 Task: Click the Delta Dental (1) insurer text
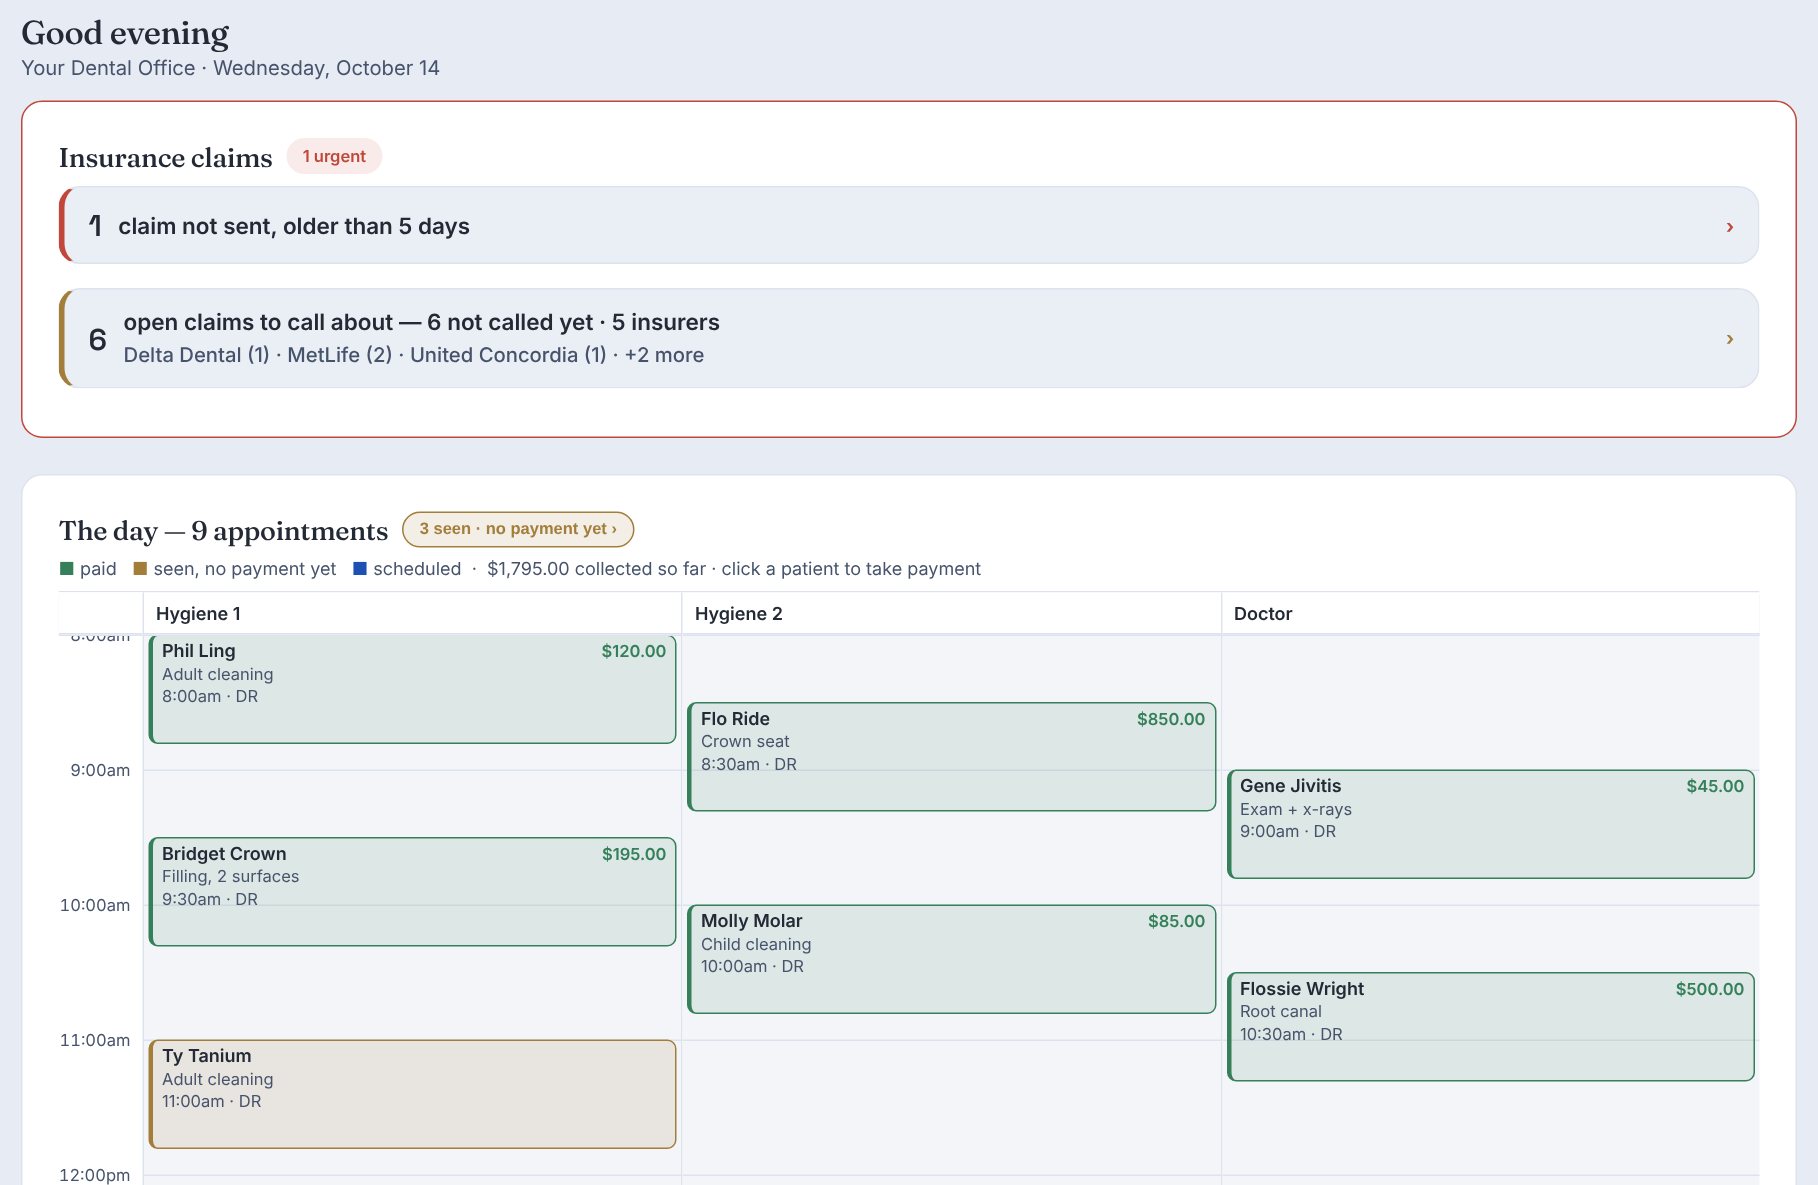tap(196, 355)
